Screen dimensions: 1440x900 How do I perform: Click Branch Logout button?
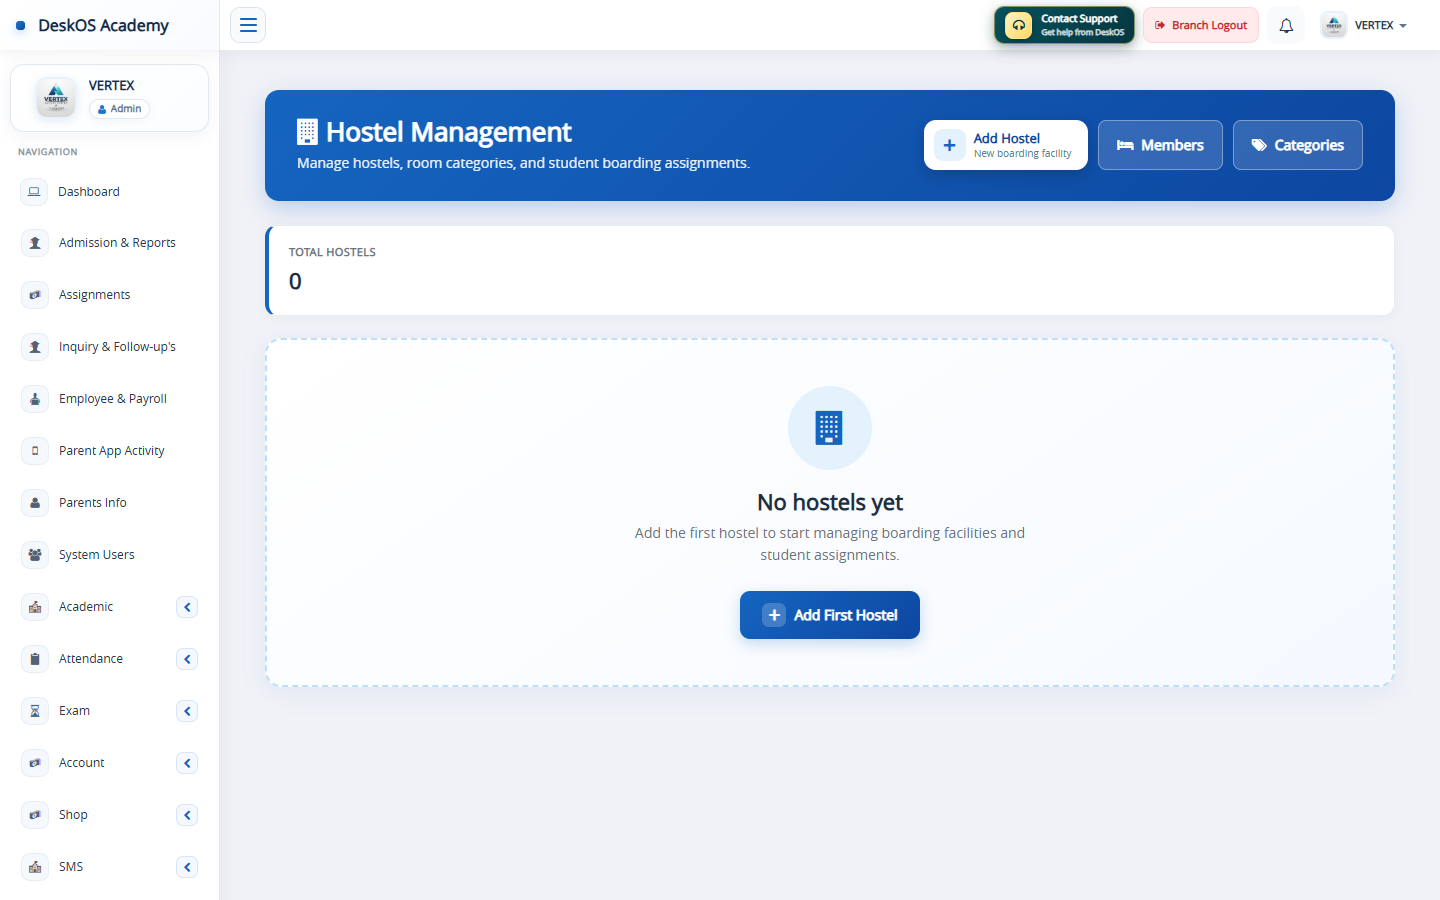coord(1201,25)
